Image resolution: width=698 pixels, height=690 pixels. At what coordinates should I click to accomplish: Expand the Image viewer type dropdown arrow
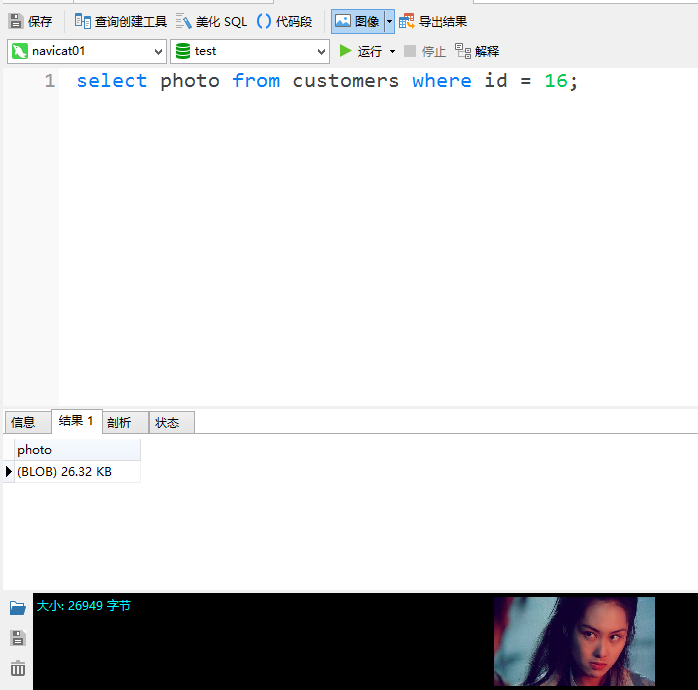[x=390, y=21]
